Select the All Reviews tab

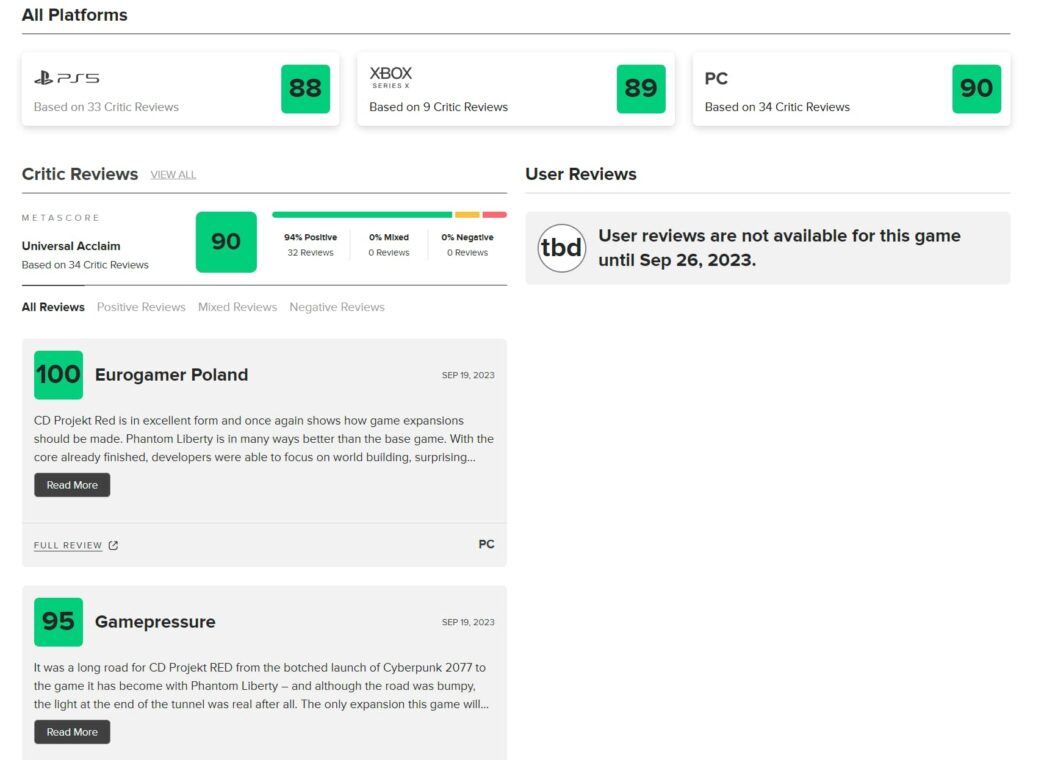(x=53, y=307)
